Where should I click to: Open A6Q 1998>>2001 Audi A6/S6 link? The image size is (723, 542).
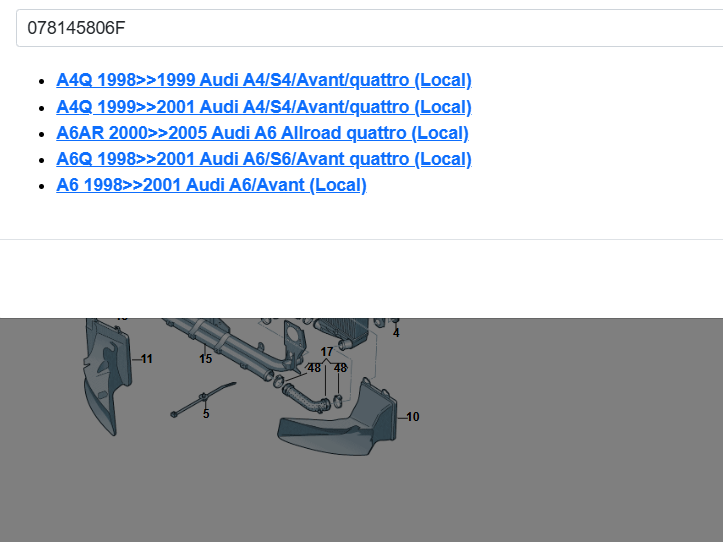[264, 159]
